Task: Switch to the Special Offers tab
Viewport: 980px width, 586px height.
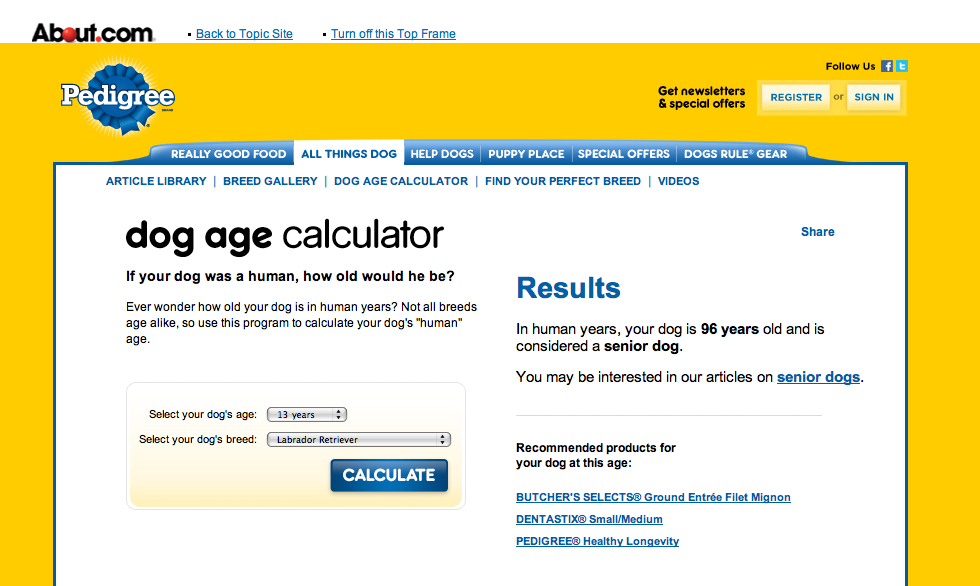Action: [x=623, y=154]
